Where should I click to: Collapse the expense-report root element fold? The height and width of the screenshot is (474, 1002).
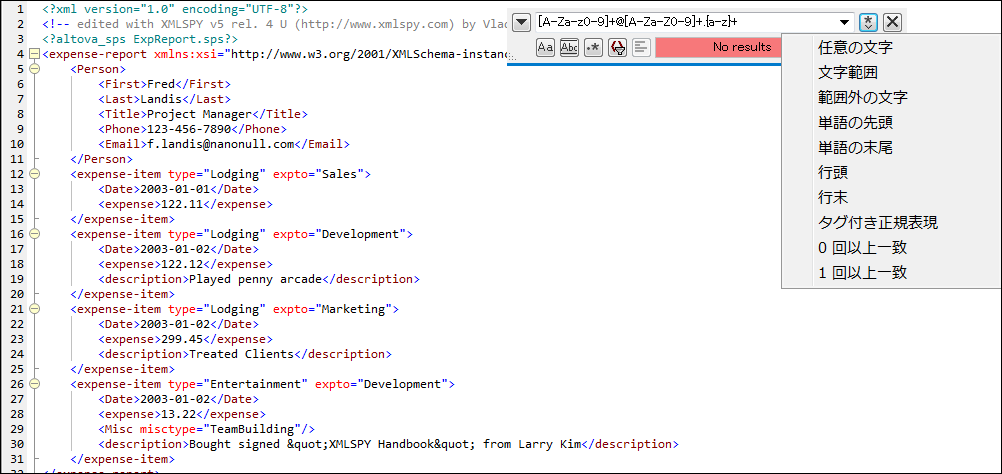click(35, 54)
